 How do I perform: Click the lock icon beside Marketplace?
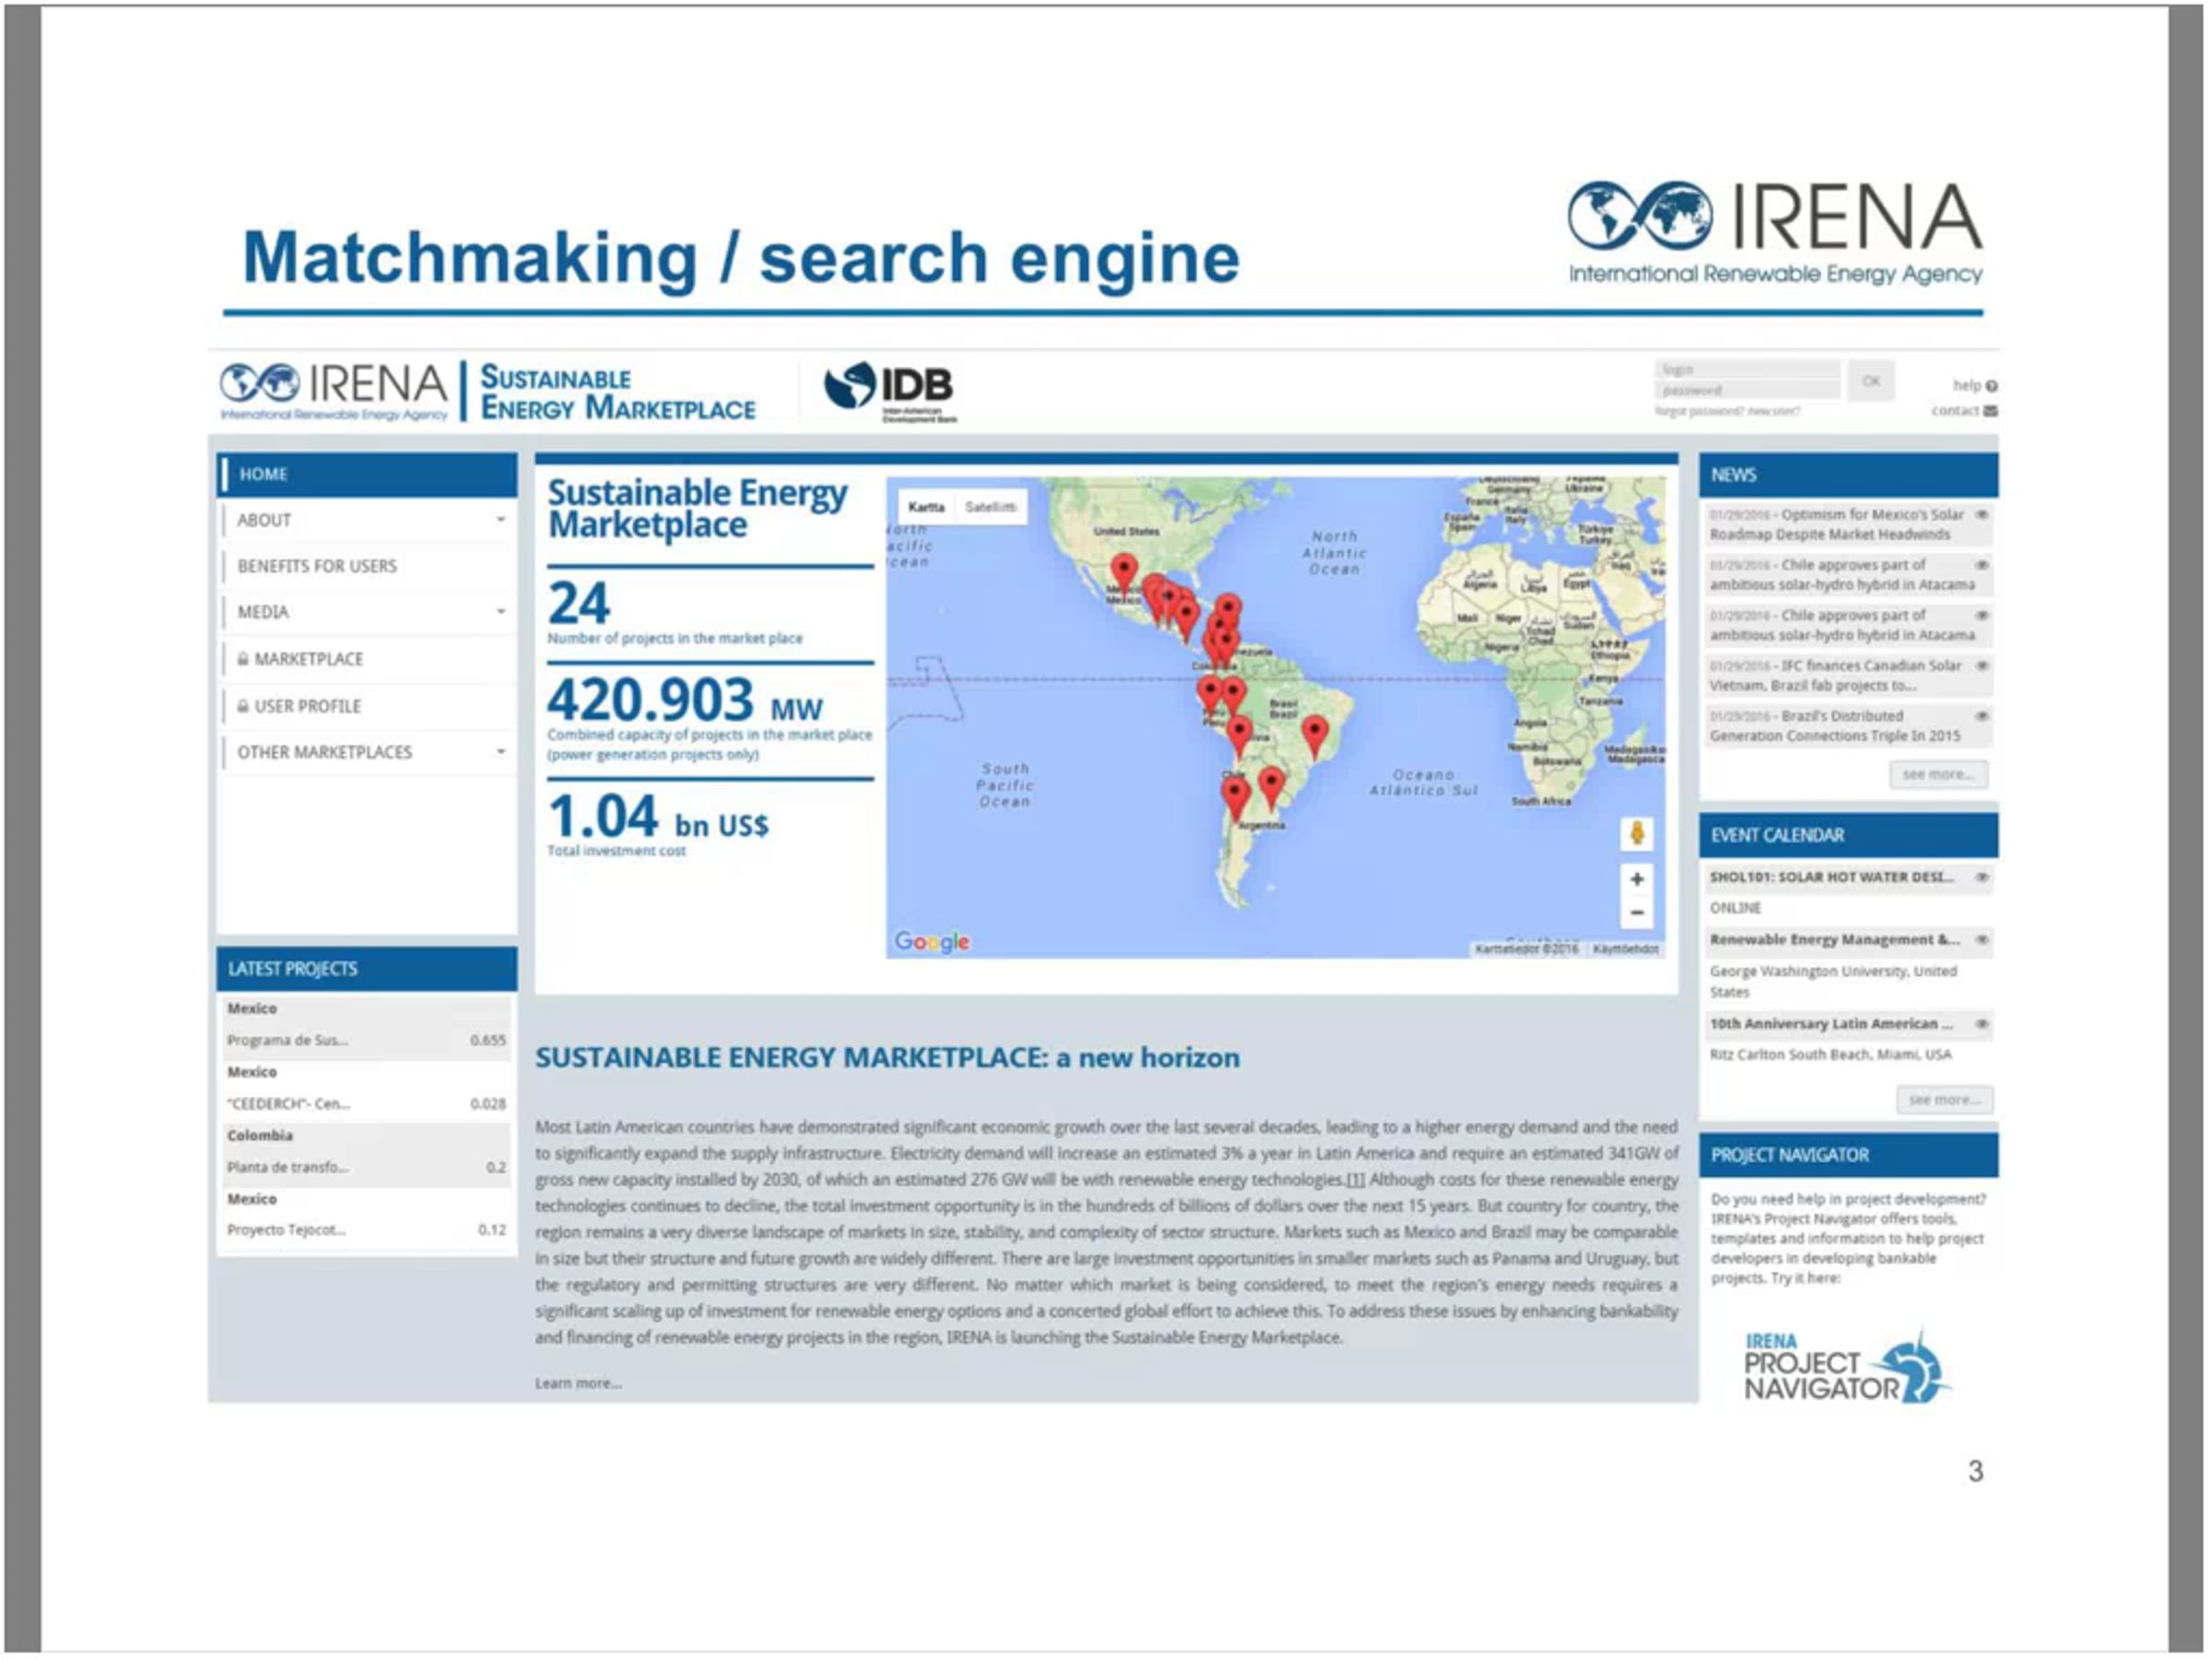243,659
